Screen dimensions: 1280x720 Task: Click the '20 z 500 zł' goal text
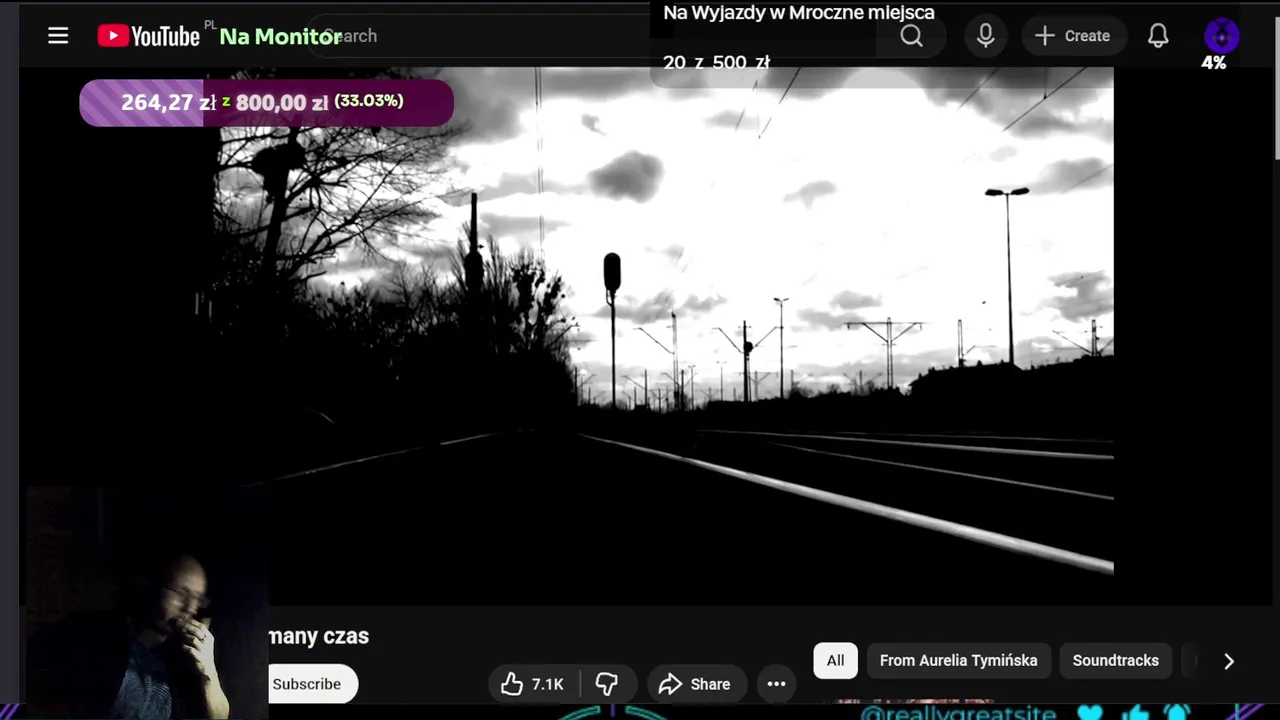pos(716,63)
